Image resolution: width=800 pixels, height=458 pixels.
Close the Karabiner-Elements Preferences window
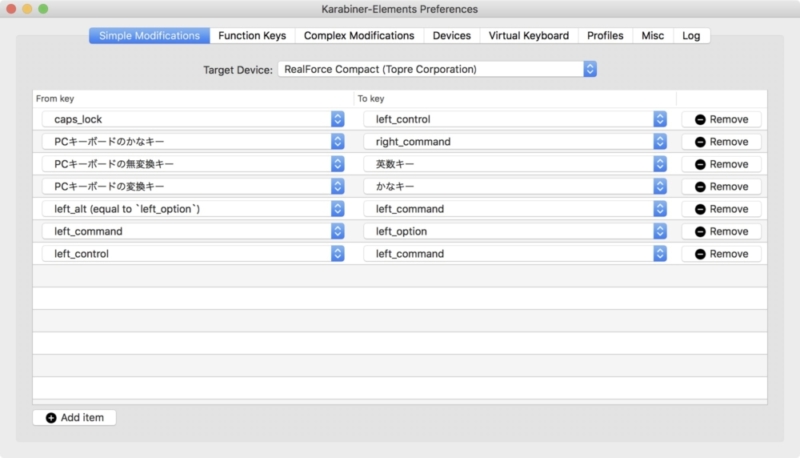[11, 9]
